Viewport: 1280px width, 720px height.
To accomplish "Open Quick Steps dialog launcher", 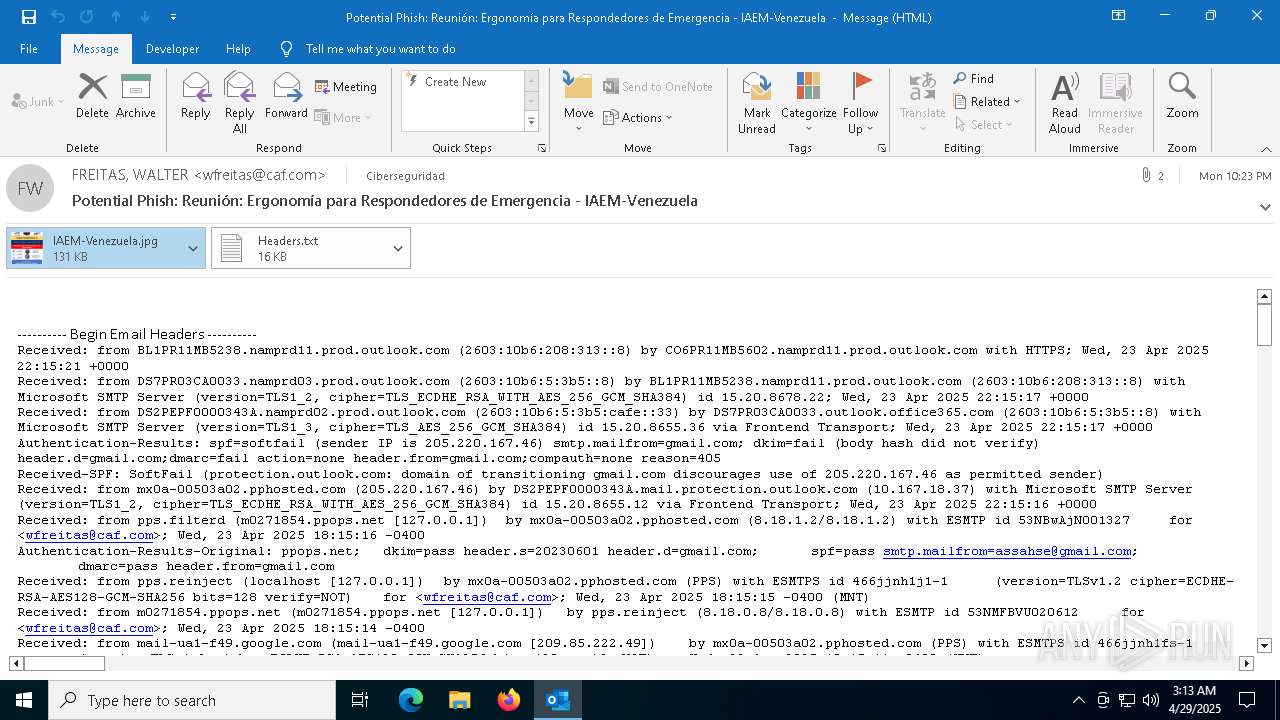I will (x=542, y=148).
